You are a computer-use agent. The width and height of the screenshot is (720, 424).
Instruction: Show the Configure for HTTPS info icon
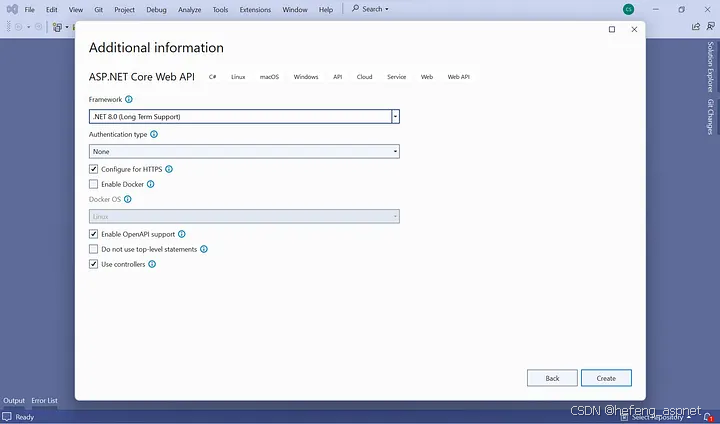click(169, 169)
